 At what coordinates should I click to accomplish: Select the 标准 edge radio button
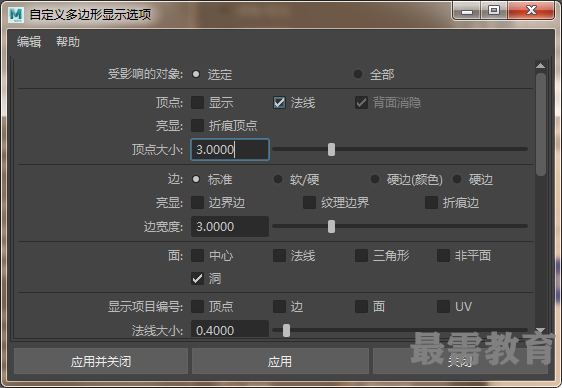[x=196, y=179]
